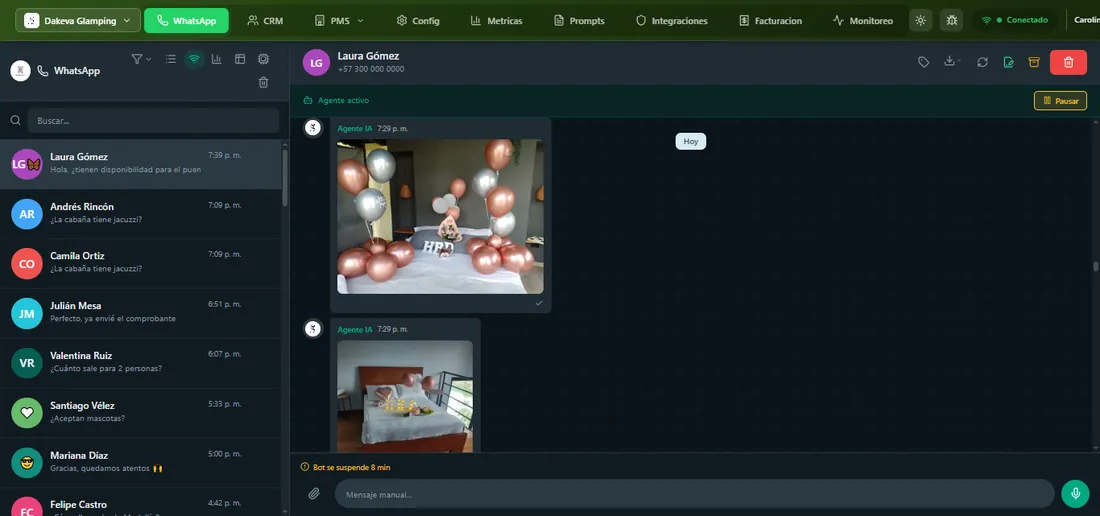Click the tag label icon in chat header

click(x=924, y=62)
